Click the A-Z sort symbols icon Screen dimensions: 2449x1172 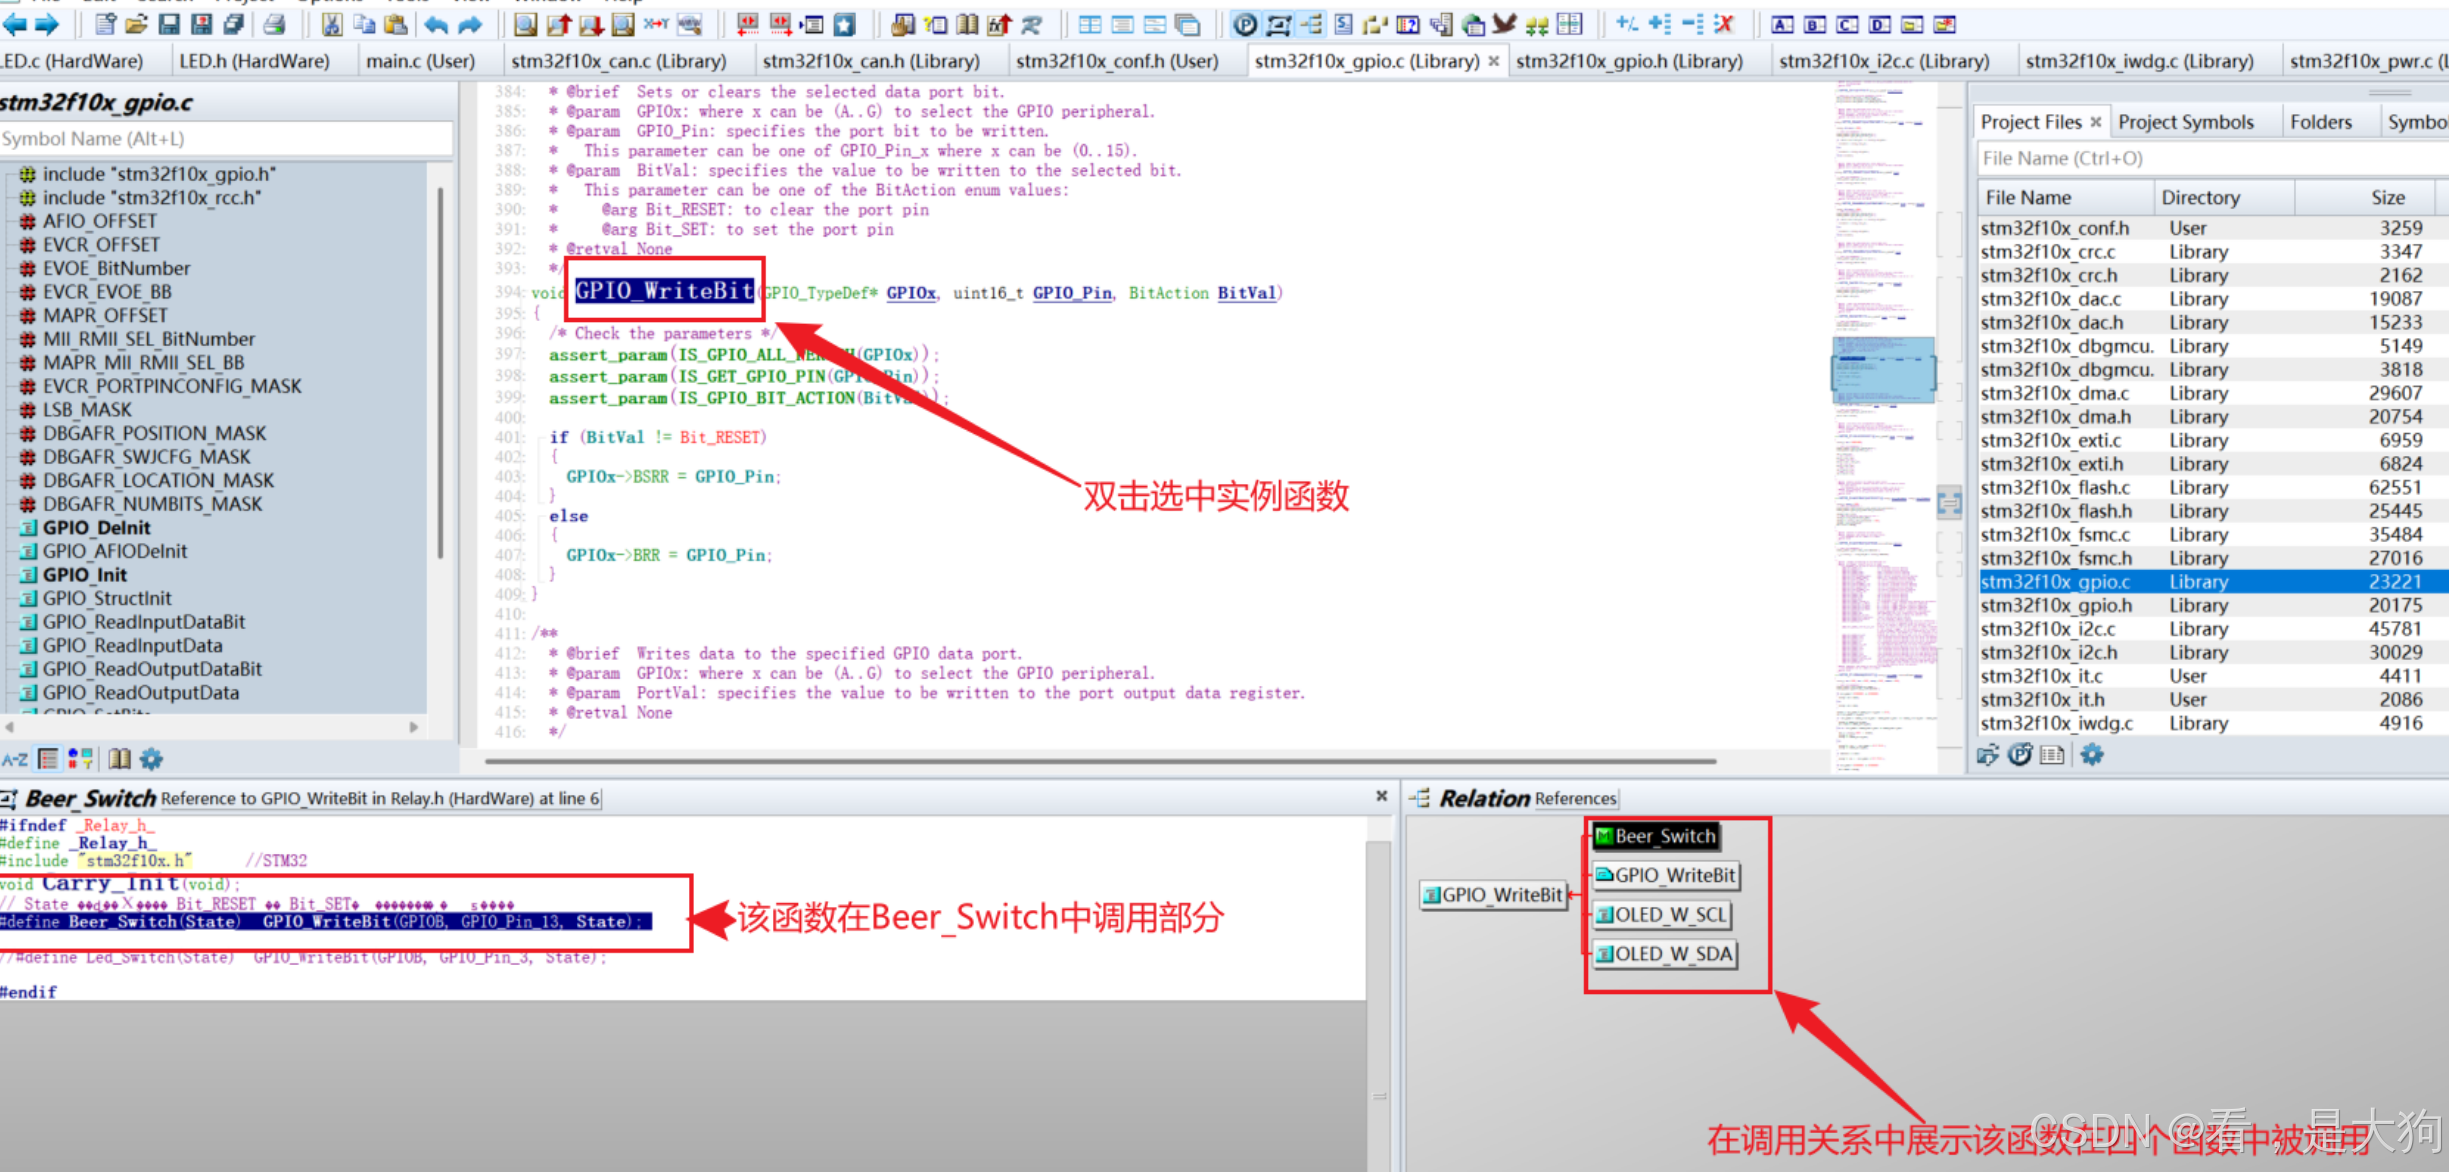[x=14, y=759]
